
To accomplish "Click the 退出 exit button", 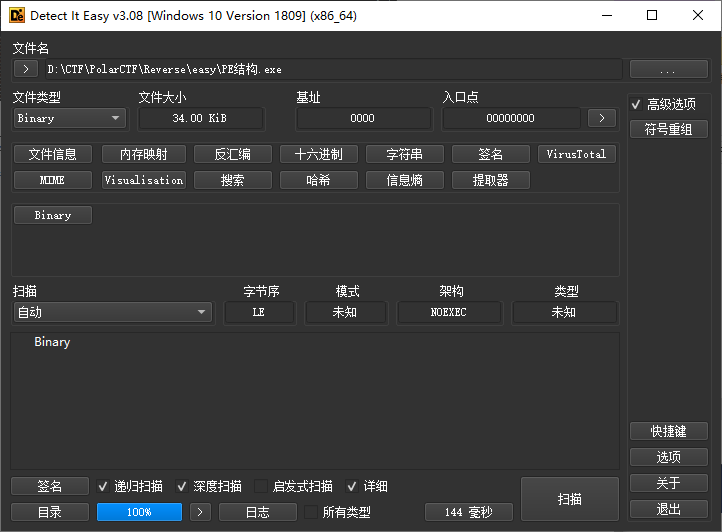I will point(669,509).
